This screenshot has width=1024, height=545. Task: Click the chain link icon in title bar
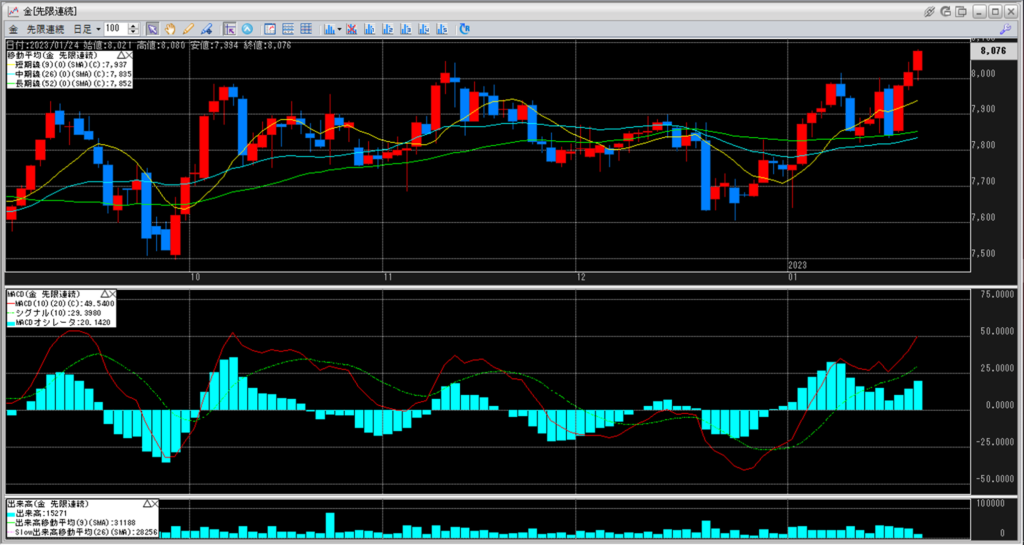tap(929, 10)
